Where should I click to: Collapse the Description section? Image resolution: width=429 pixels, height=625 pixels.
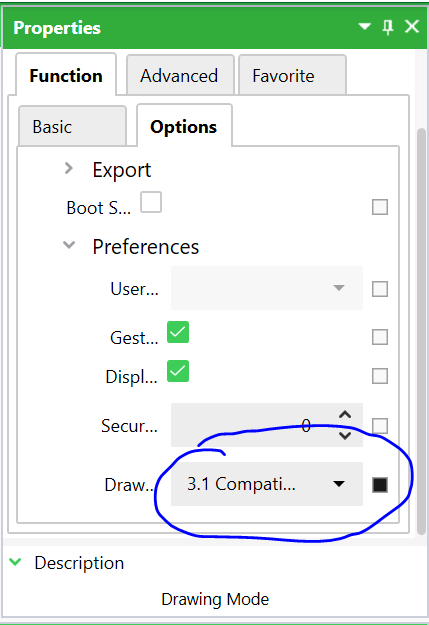pyautogui.click(x=15, y=562)
